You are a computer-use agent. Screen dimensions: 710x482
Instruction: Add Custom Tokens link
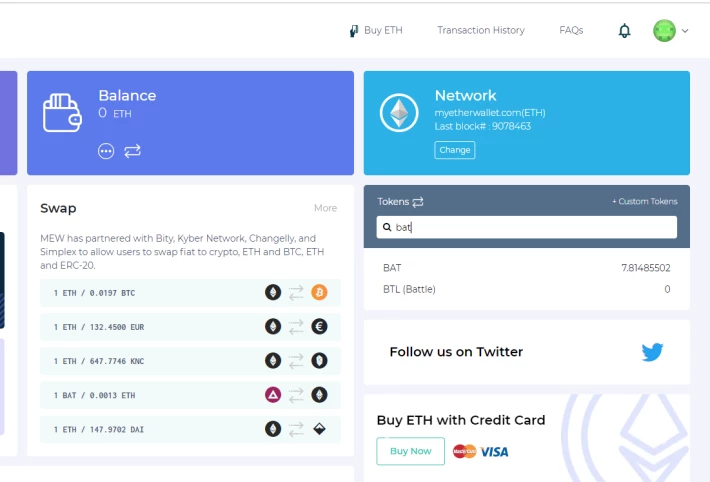[x=644, y=202]
